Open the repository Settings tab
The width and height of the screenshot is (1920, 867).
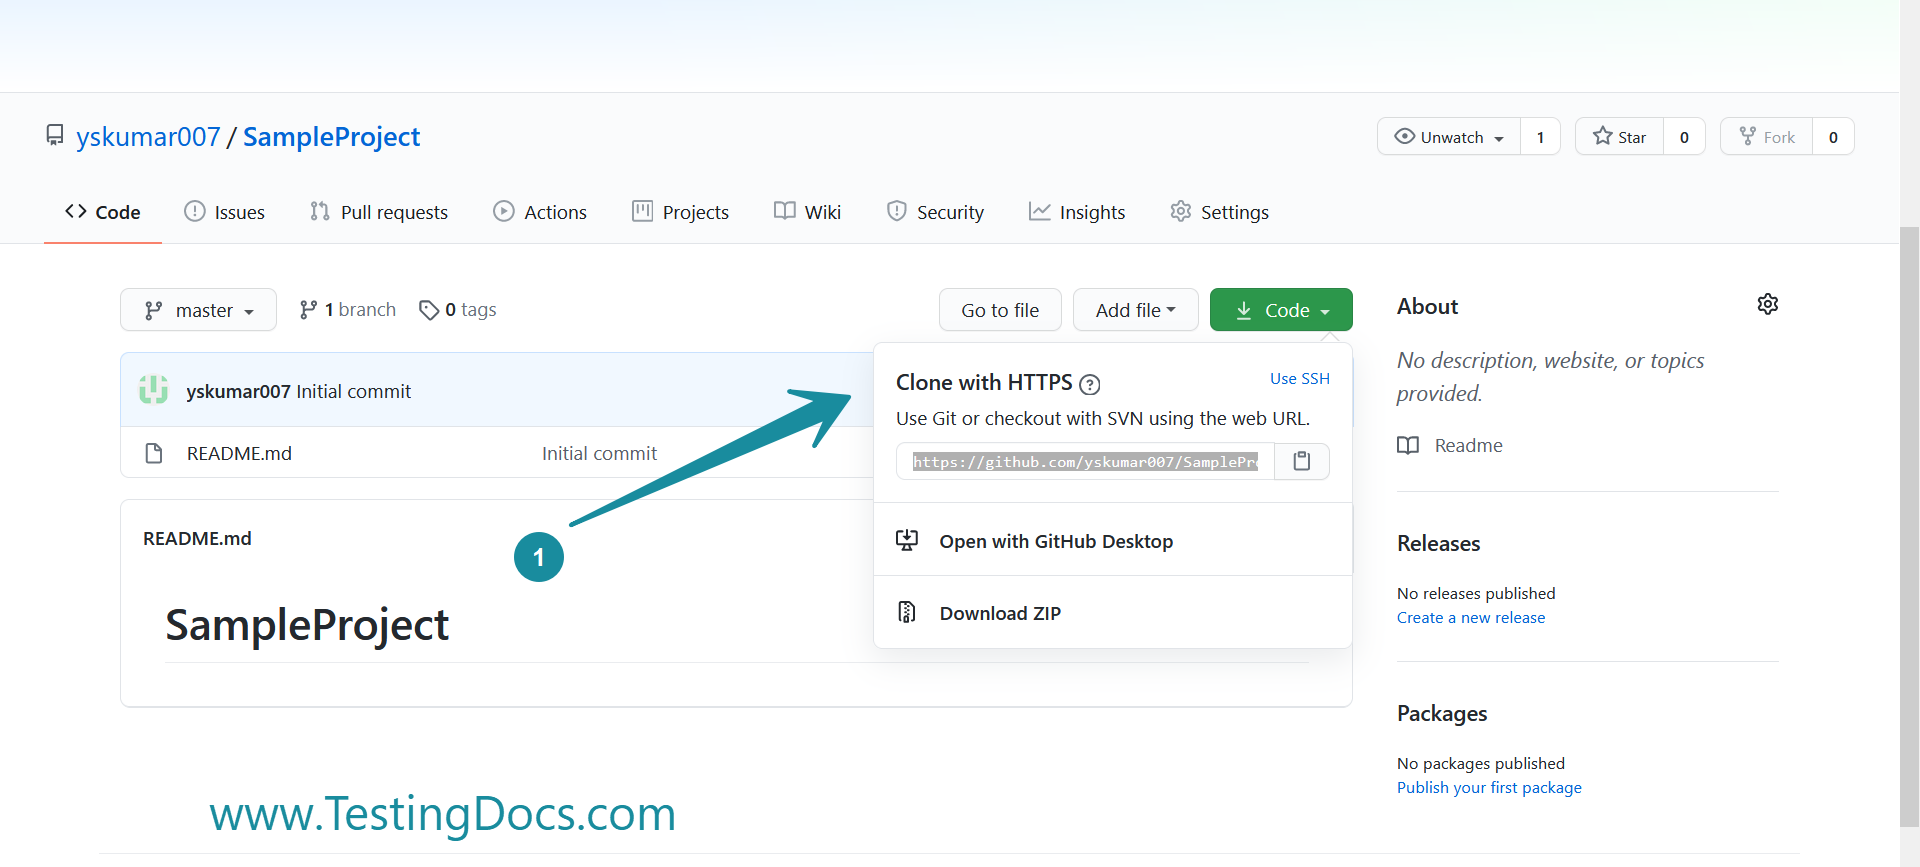(1219, 212)
